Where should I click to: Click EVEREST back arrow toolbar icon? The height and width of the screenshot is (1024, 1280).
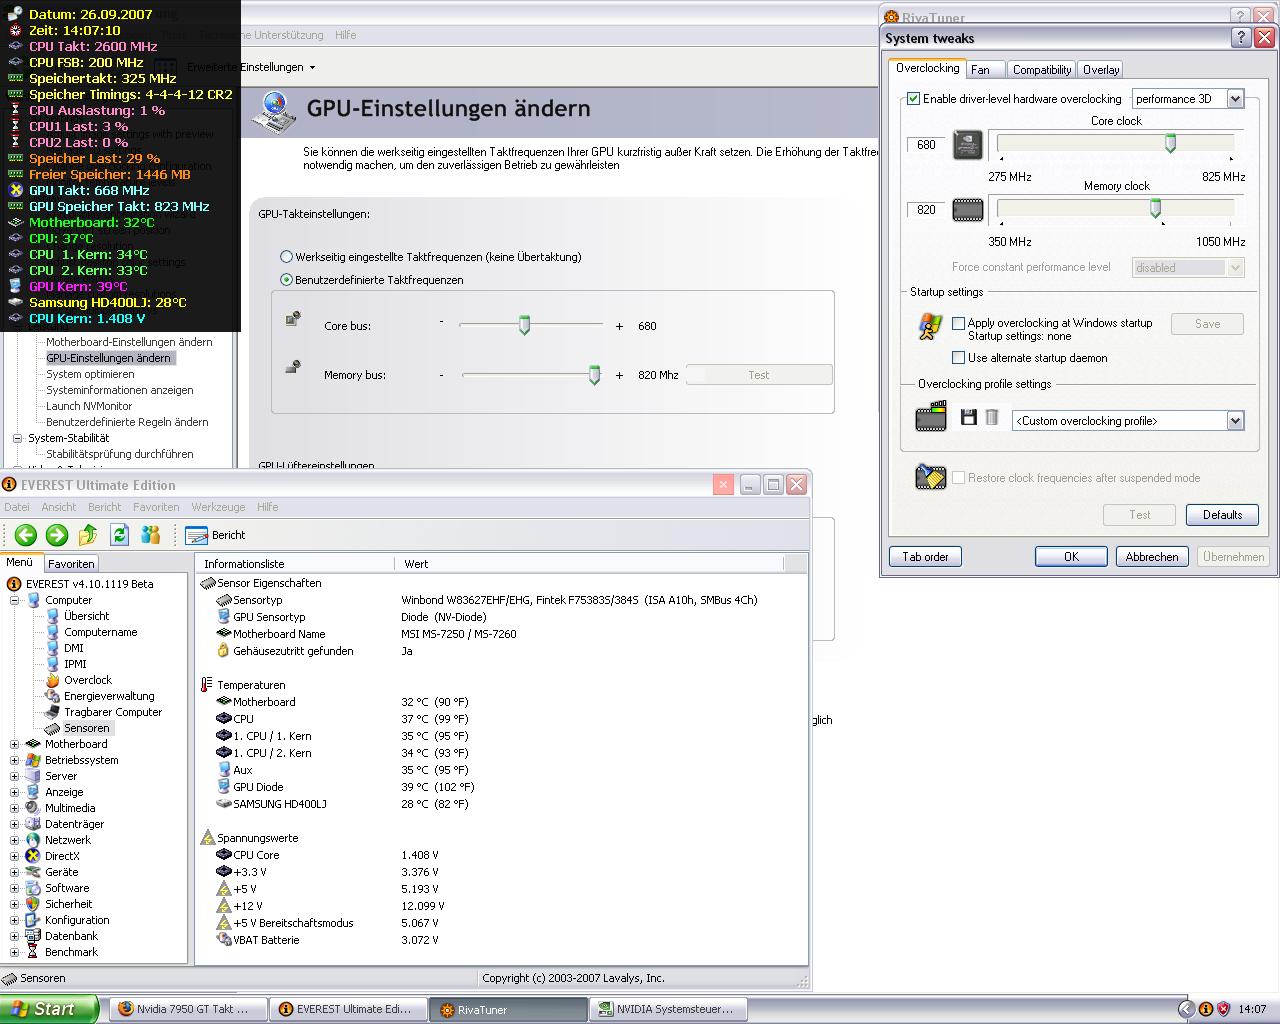(26, 535)
